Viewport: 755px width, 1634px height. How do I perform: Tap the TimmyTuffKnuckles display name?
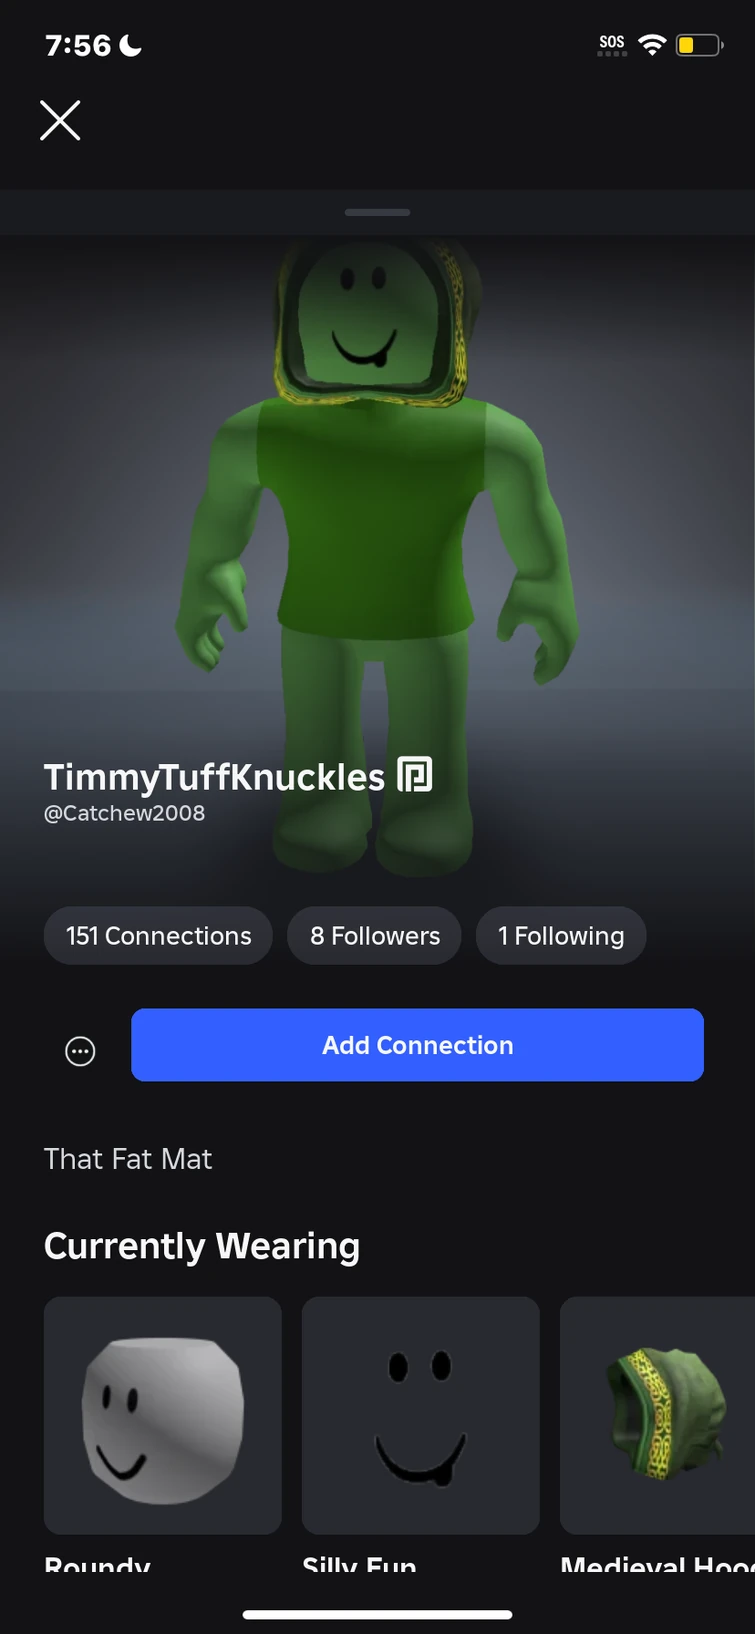pyautogui.click(x=214, y=777)
